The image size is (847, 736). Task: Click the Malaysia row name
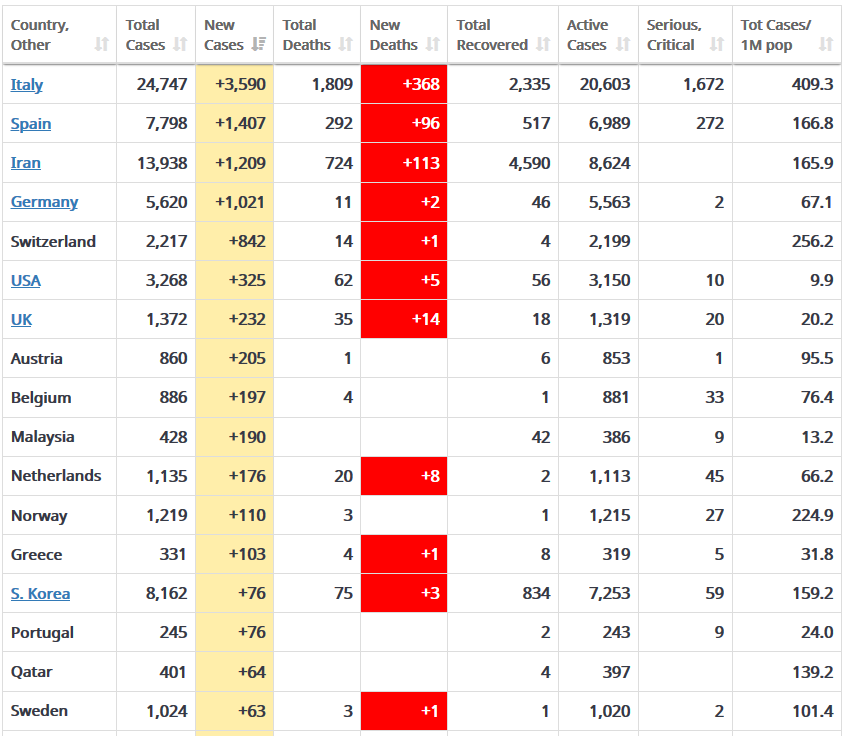tap(42, 437)
